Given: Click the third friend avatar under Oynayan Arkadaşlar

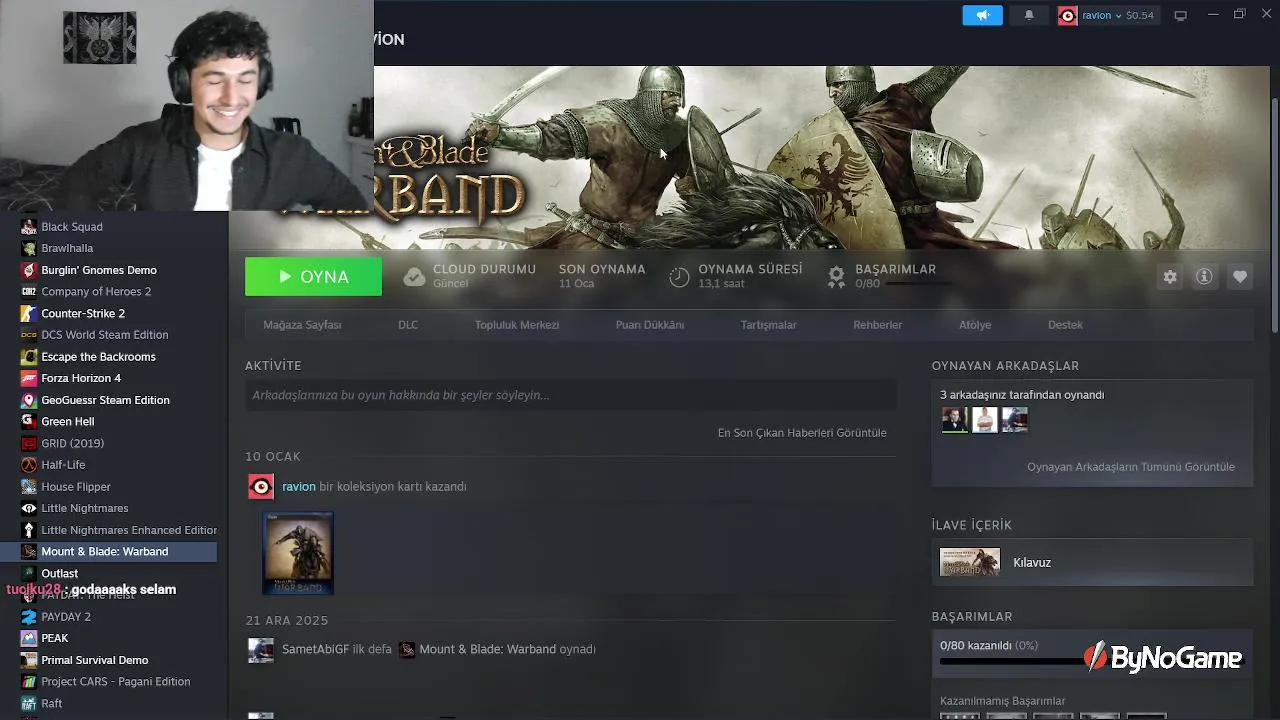Looking at the screenshot, I should [x=1015, y=420].
